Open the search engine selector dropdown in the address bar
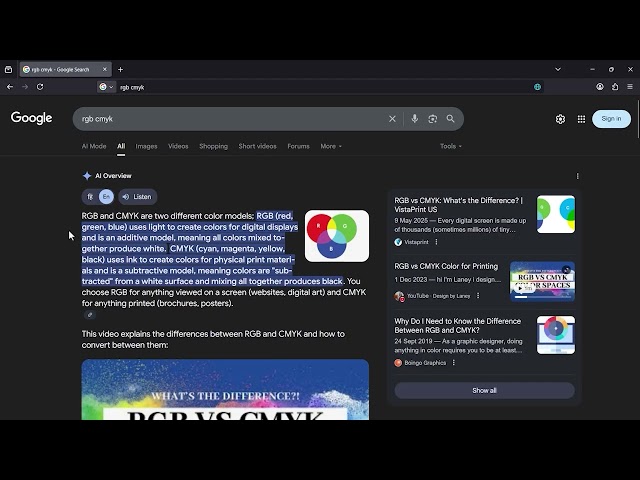The image size is (640, 480). pos(106,87)
